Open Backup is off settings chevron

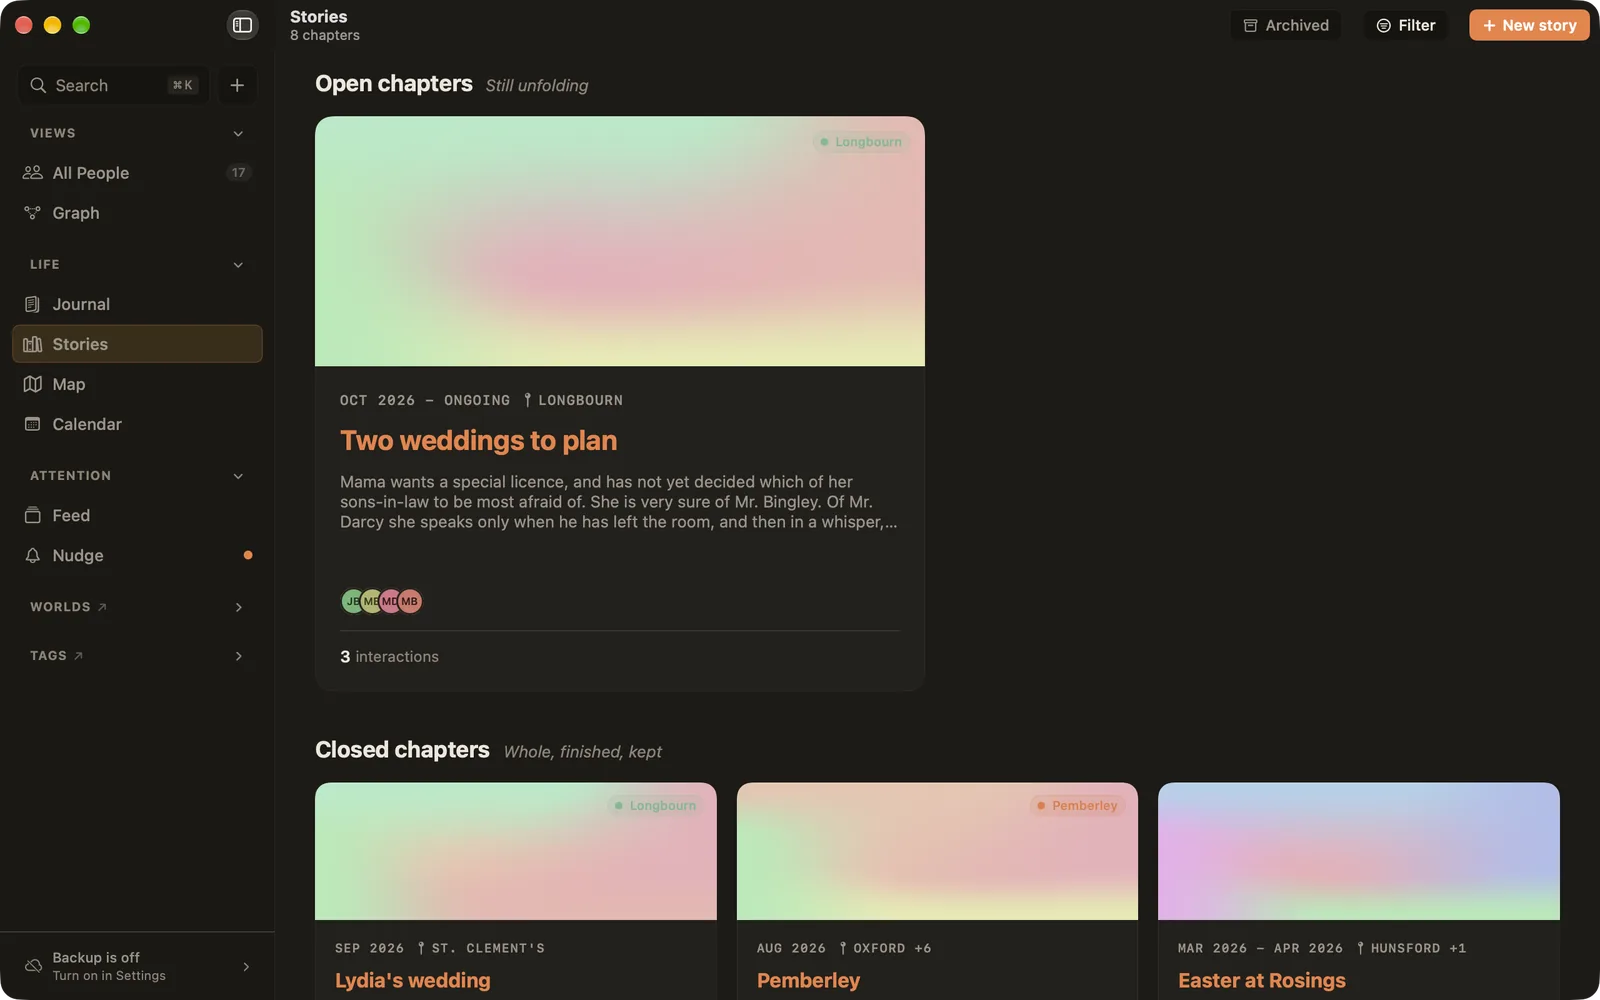(246, 966)
